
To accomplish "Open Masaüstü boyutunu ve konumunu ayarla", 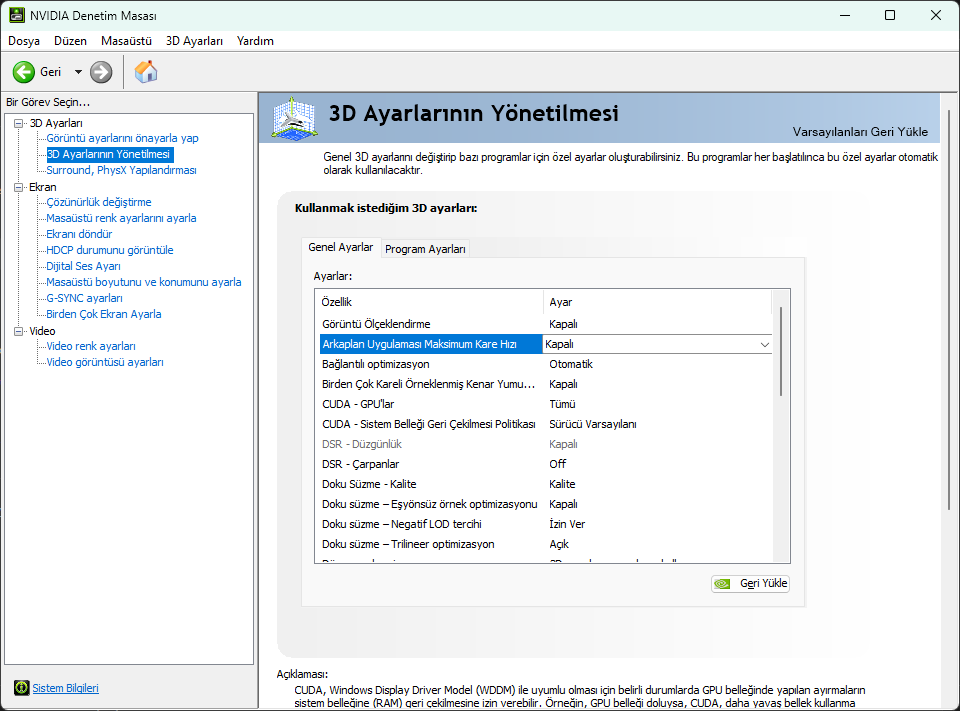I will tap(144, 282).
